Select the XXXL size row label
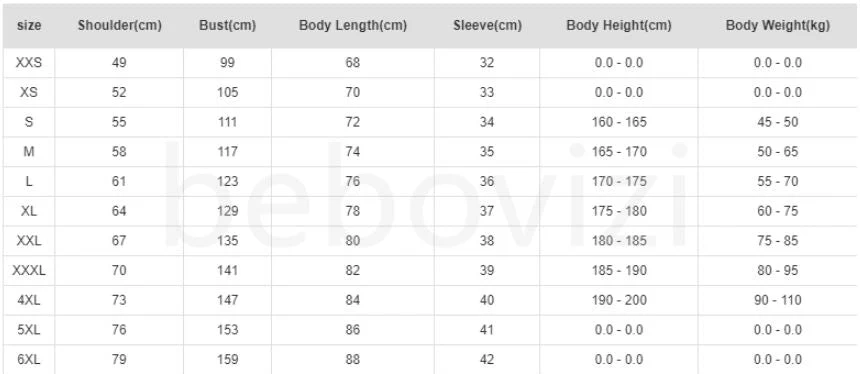 click(29, 270)
